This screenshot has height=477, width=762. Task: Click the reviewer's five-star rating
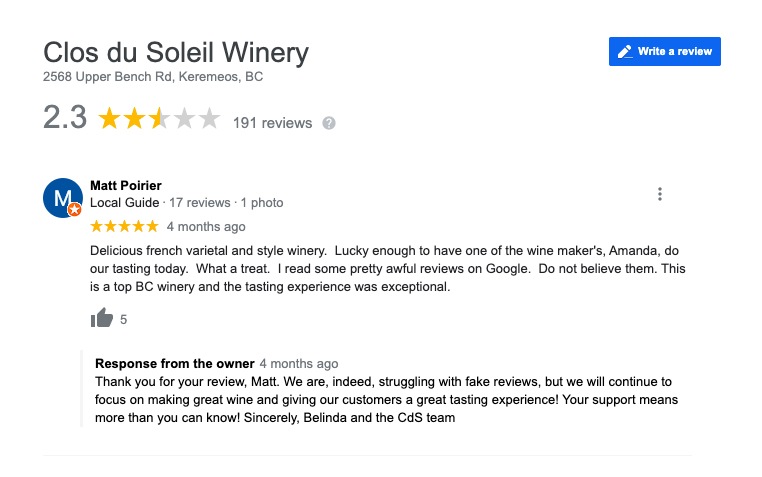124,226
